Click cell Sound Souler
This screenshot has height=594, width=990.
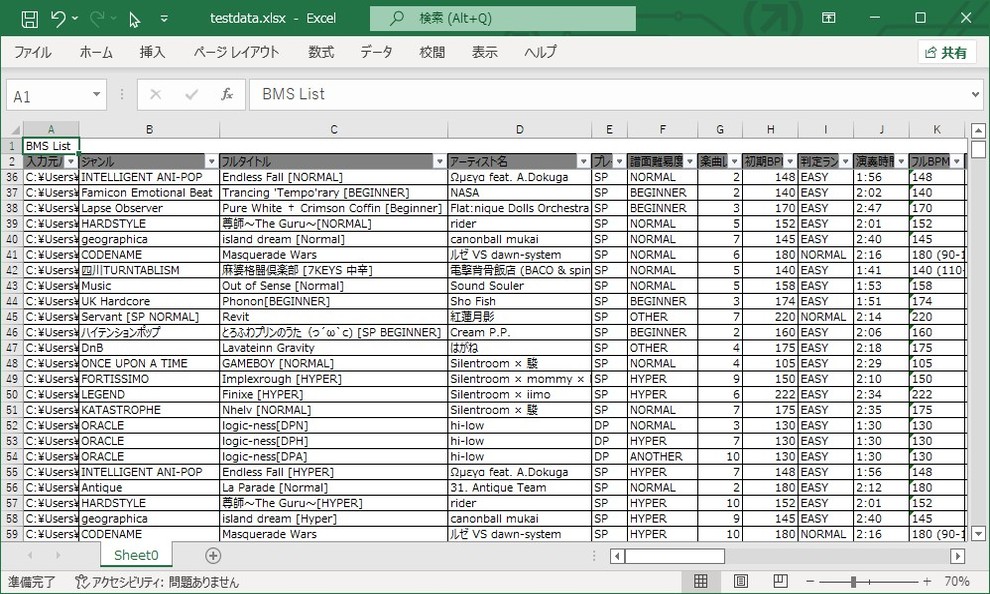point(520,286)
